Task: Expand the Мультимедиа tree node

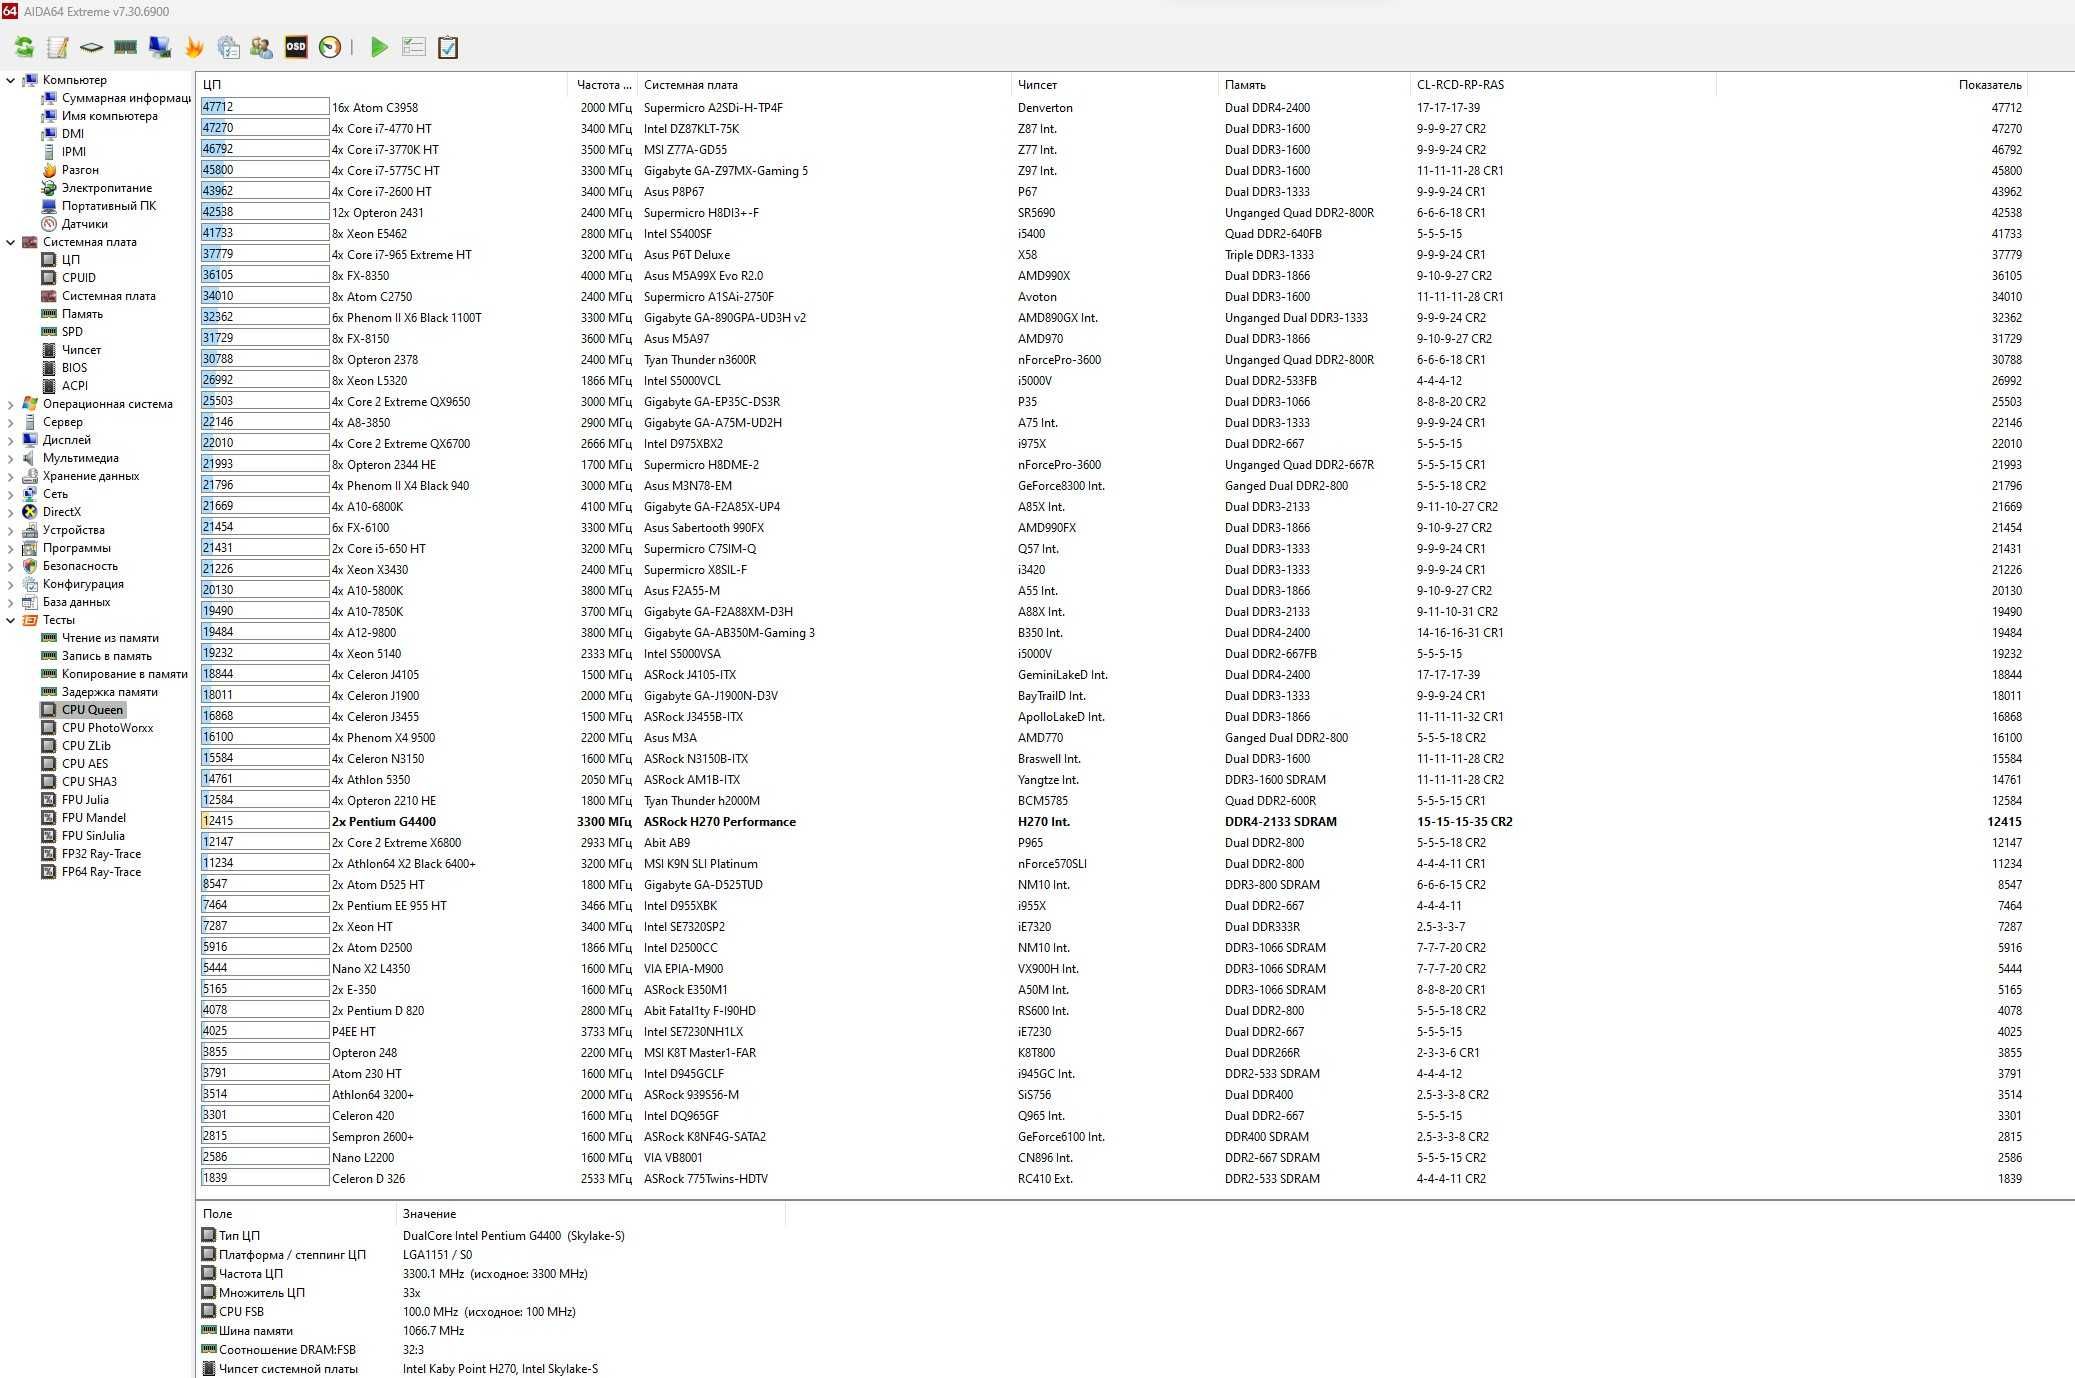Action: tap(11, 458)
